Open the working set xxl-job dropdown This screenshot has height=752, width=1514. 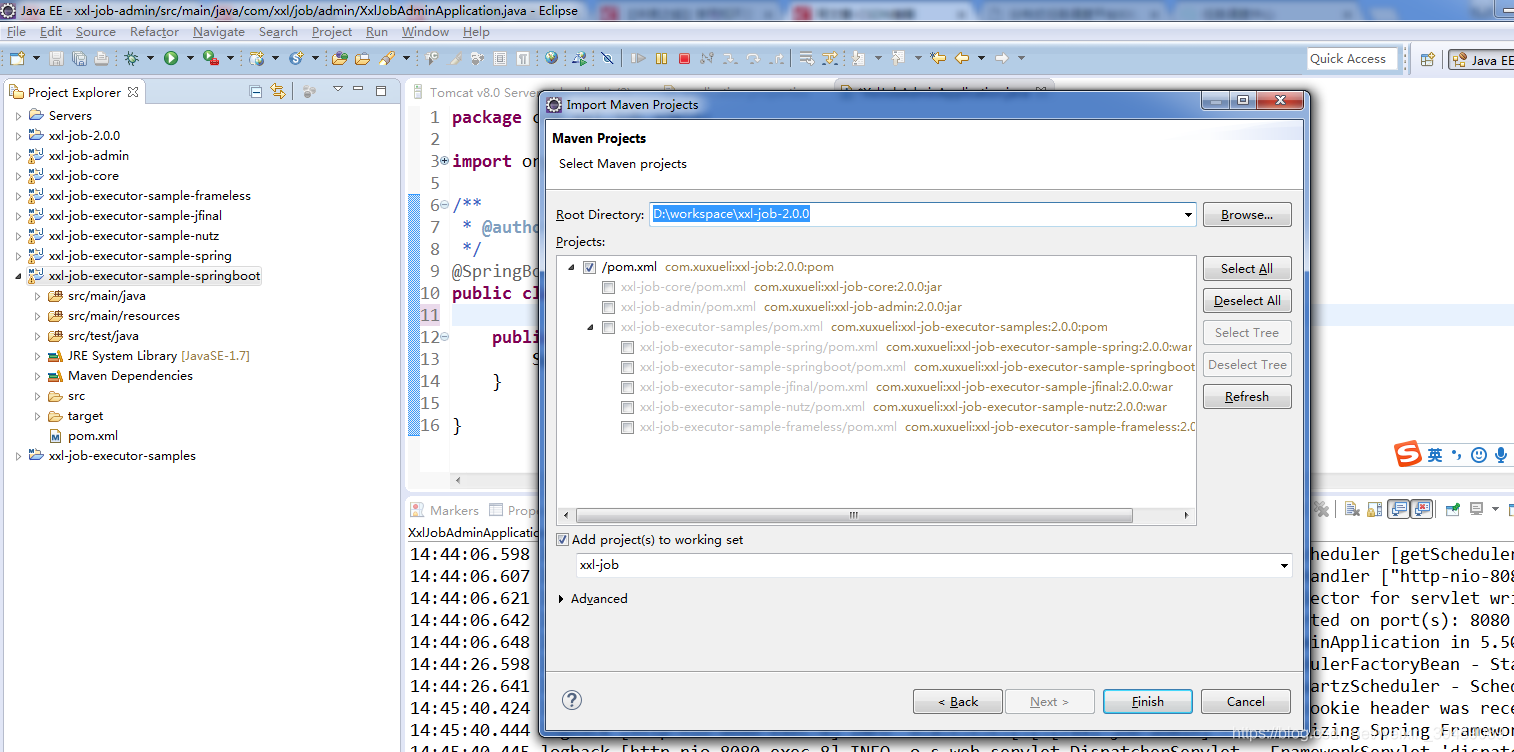click(x=1285, y=566)
